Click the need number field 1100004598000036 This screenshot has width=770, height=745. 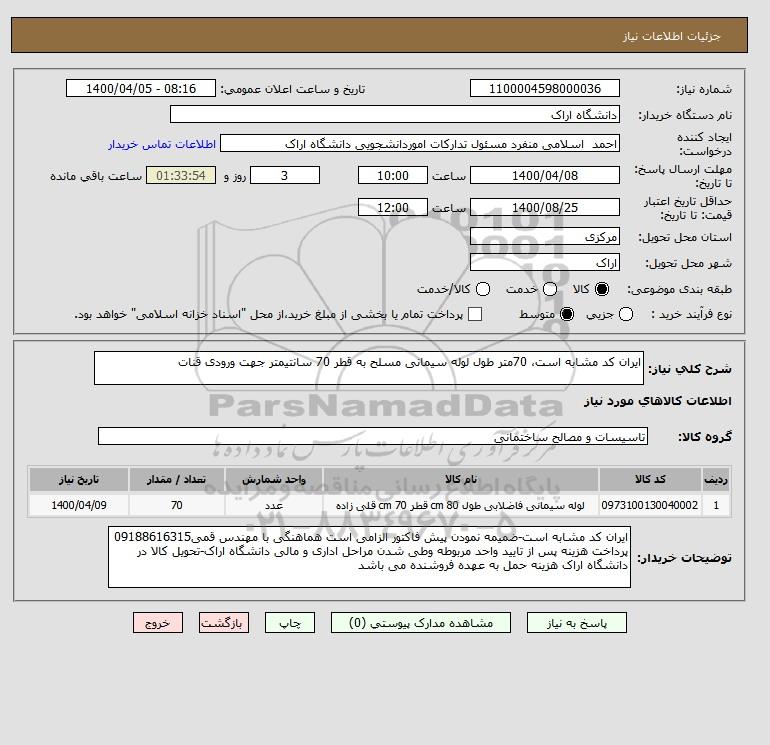(x=545, y=88)
